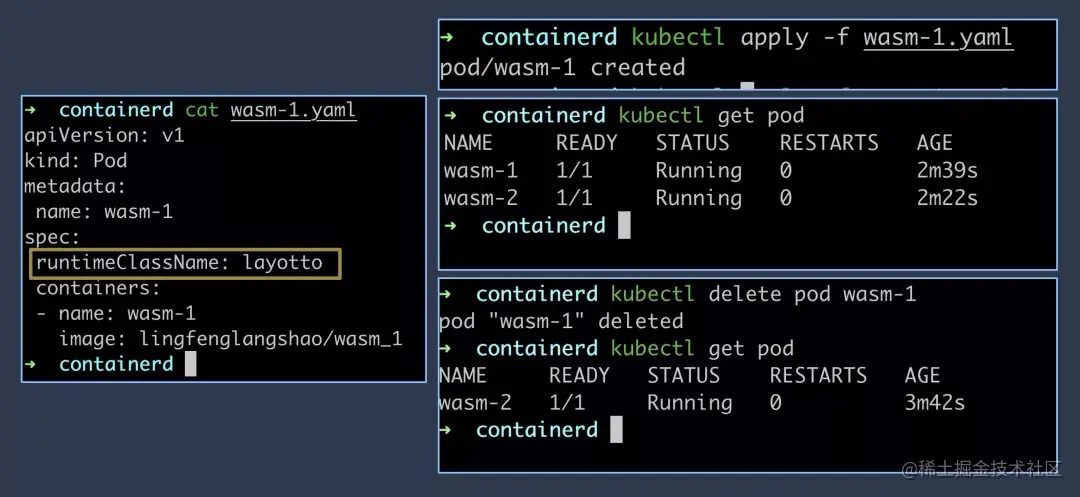
Task: Click "kubectl" in the apply command
Action: point(678,37)
